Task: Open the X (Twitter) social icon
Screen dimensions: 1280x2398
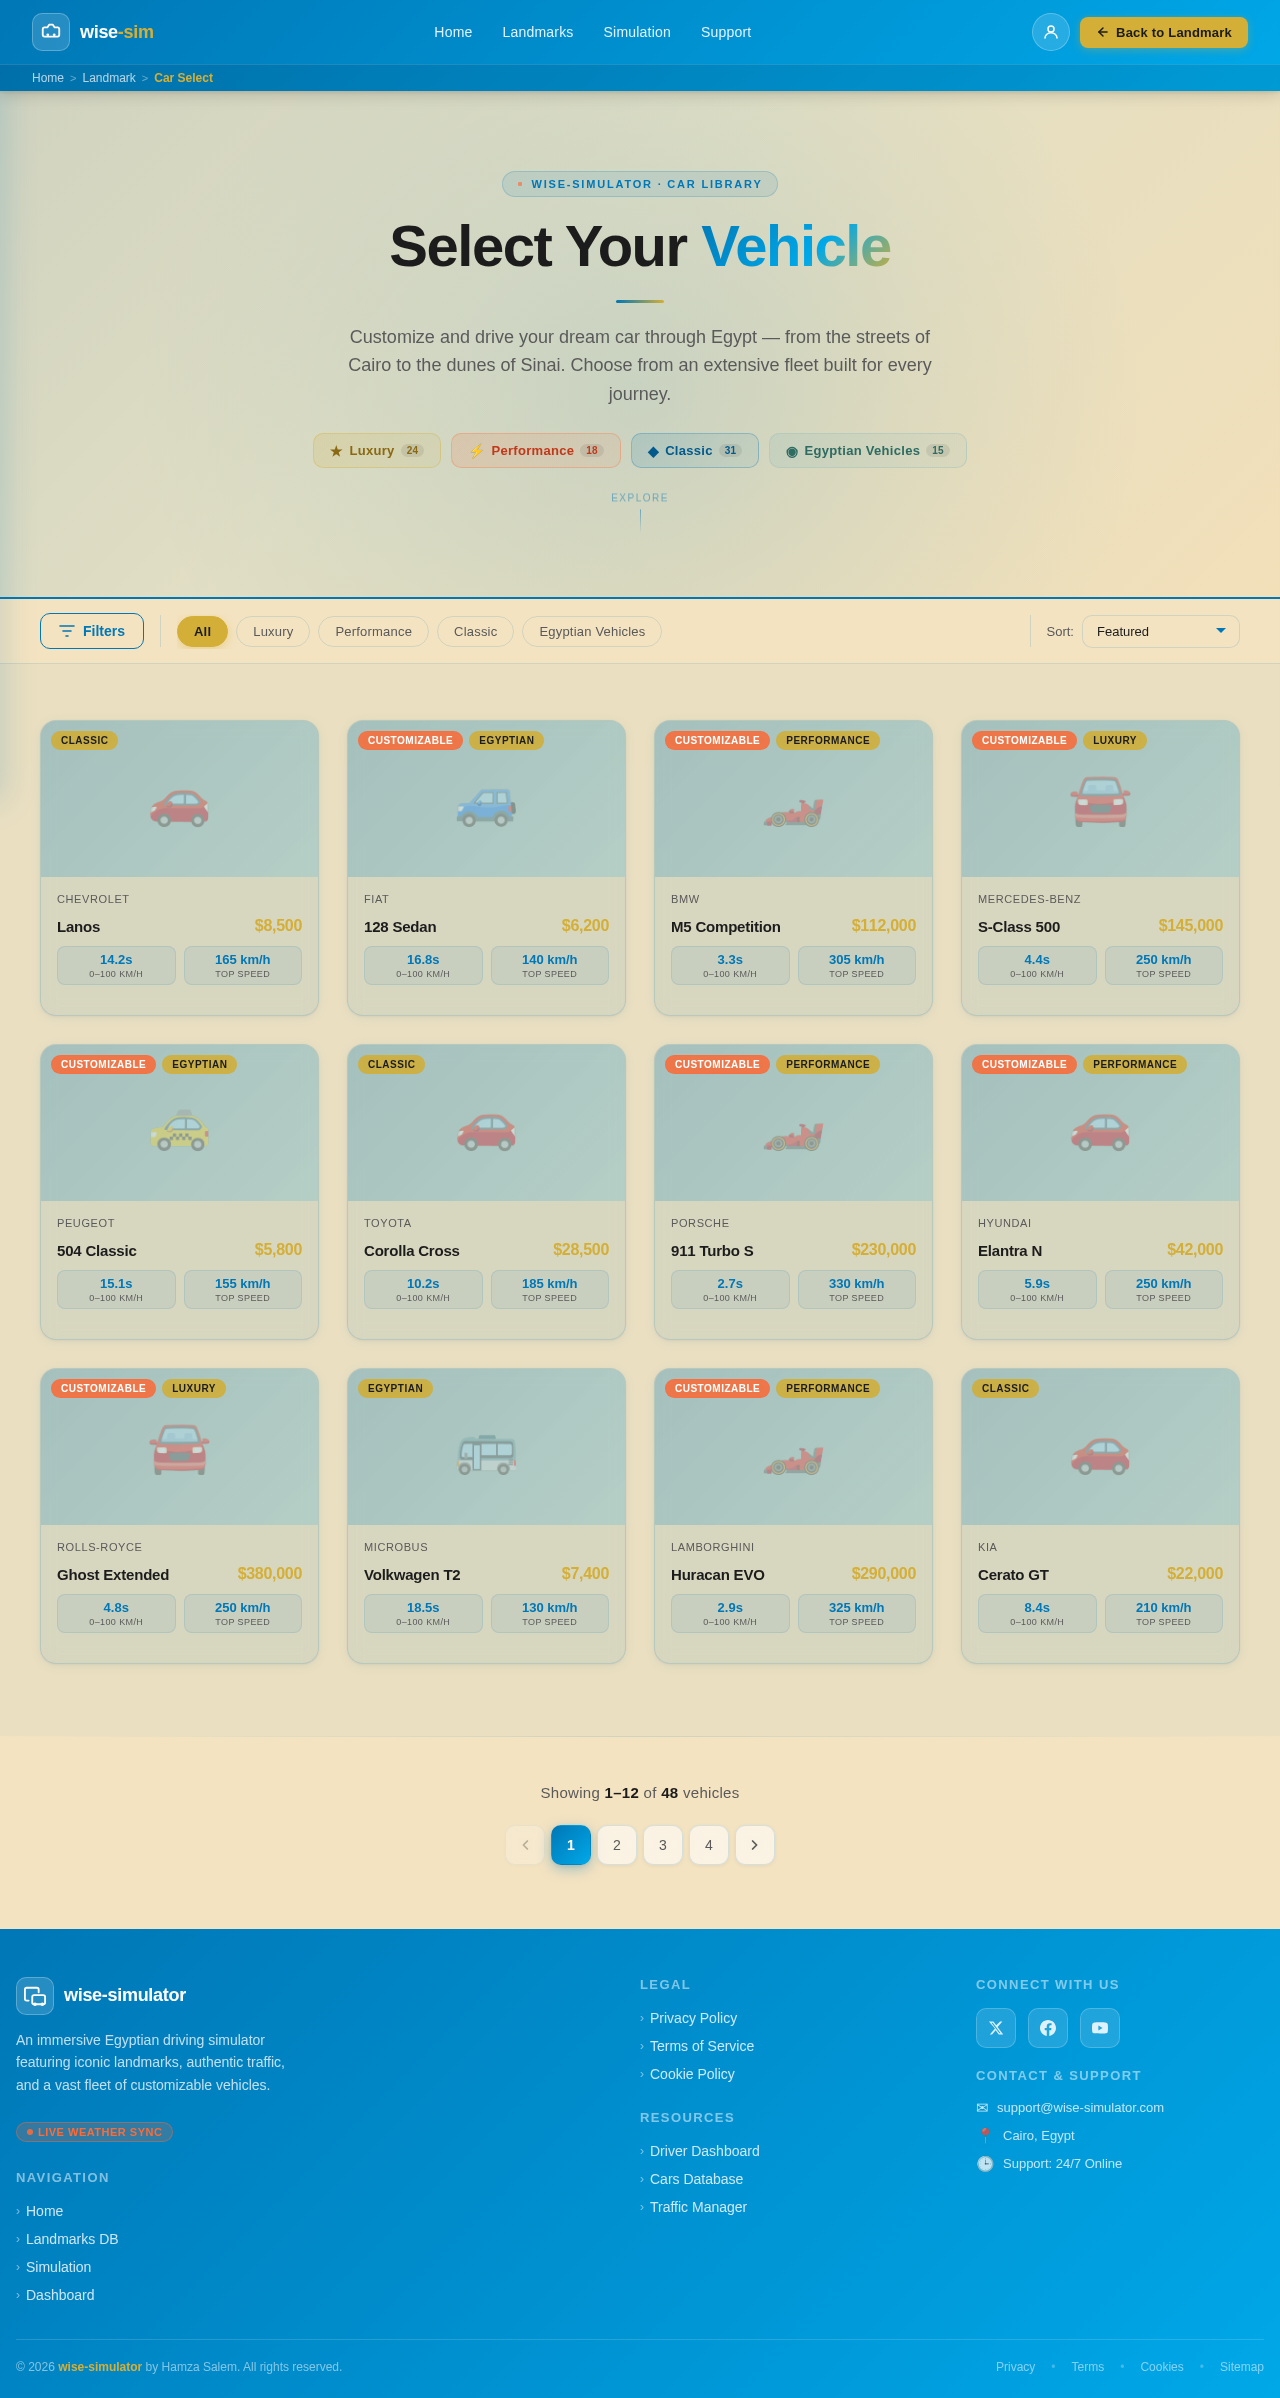Action: 996,2028
